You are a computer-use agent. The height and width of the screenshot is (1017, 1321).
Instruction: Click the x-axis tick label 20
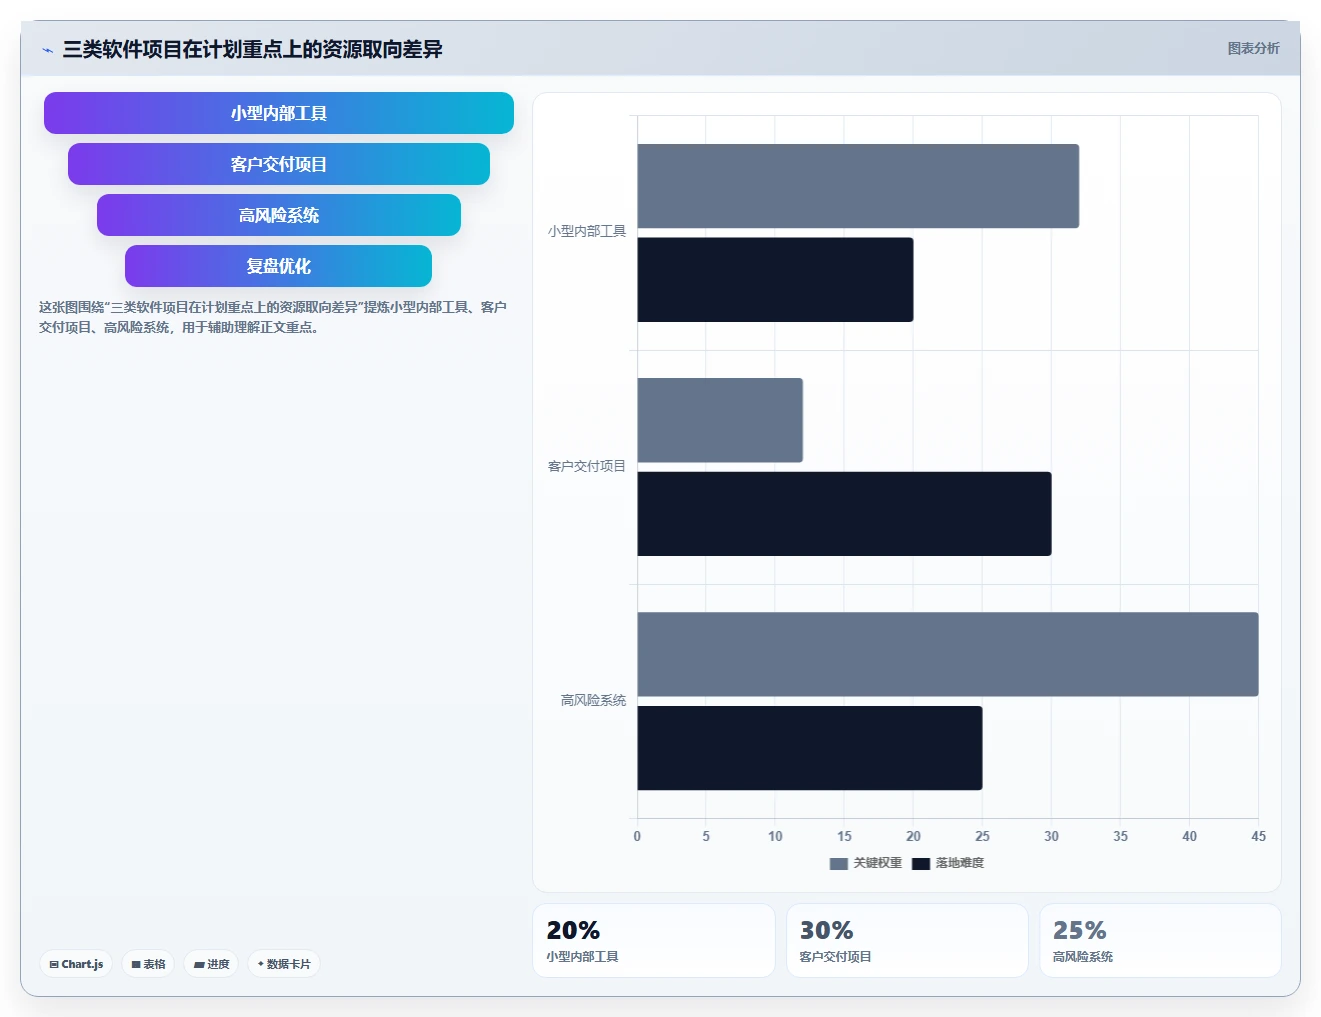click(913, 836)
